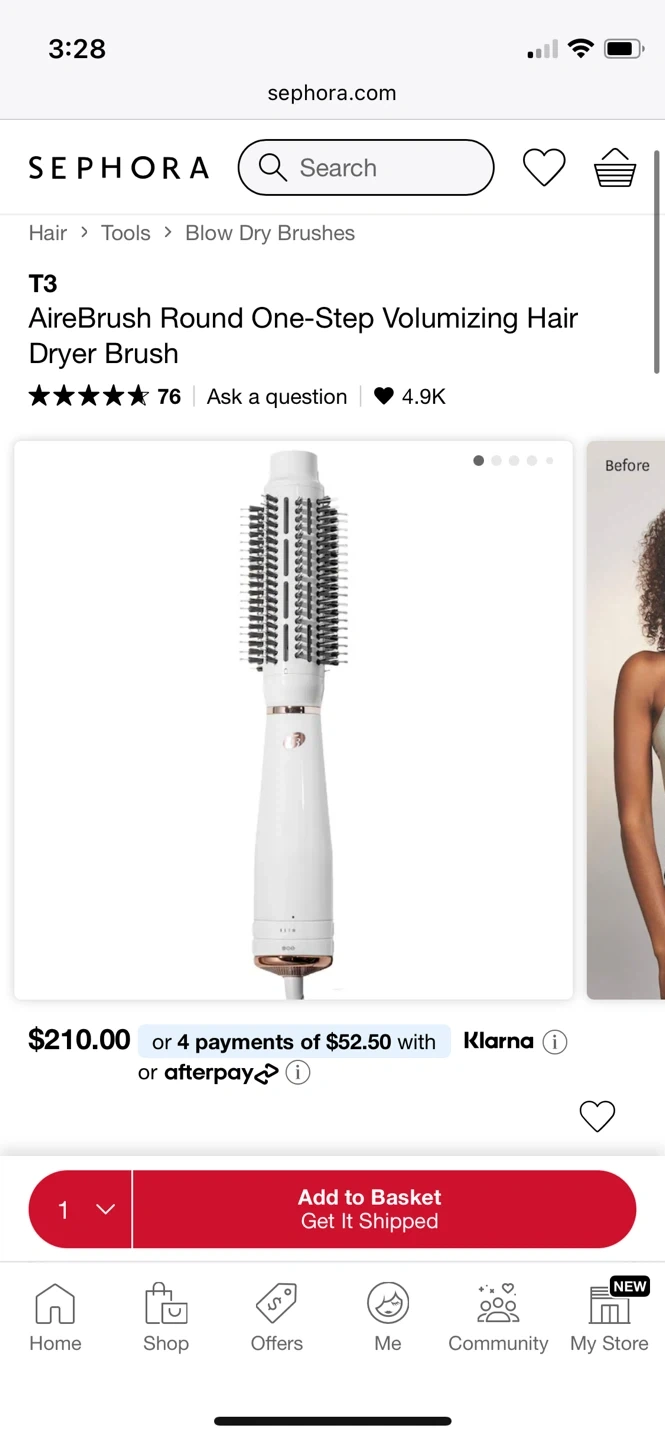
Task: Add the AireBrush to basket
Action: [x=384, y=1209]
